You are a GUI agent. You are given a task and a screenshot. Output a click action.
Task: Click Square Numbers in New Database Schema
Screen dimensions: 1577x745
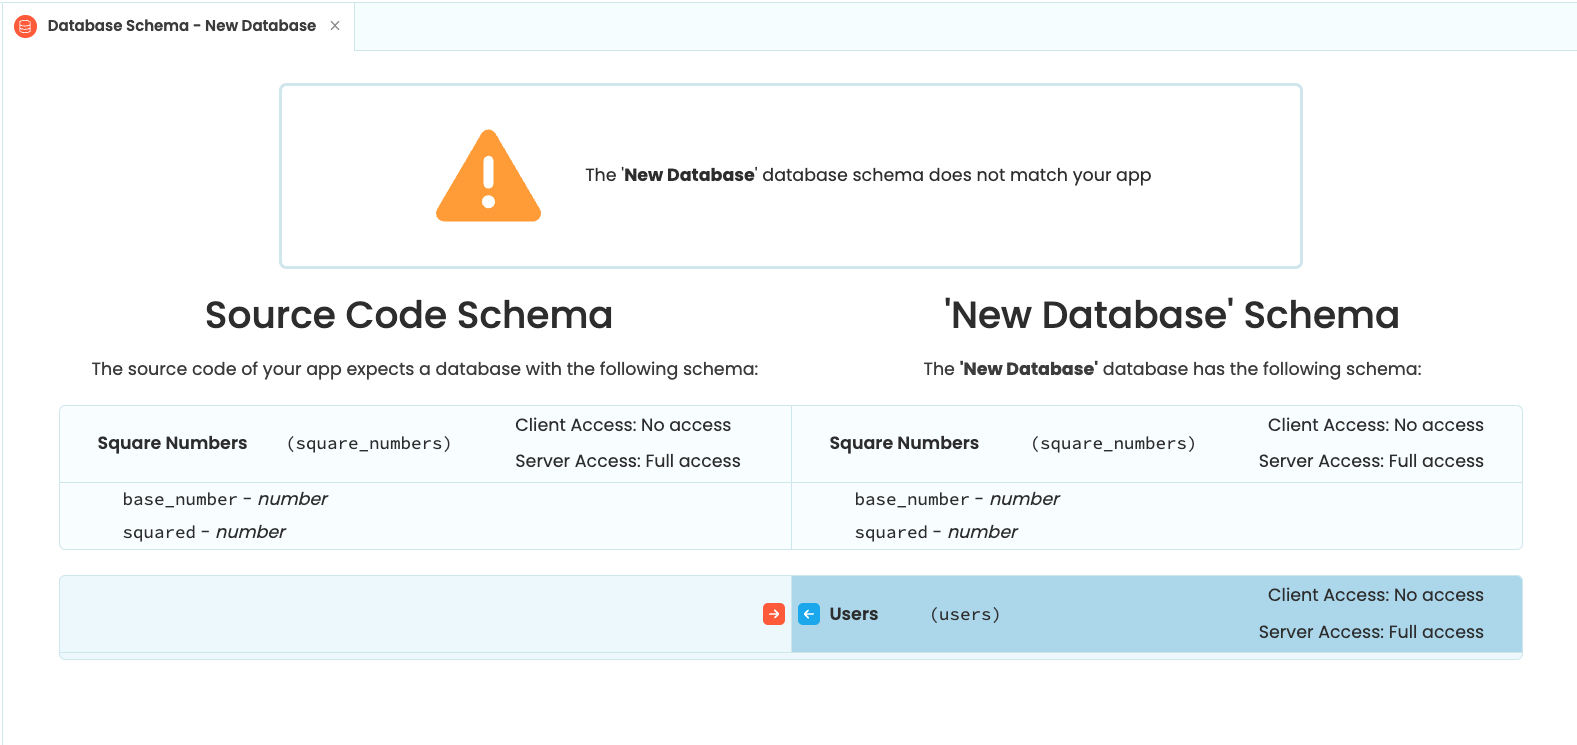coord(903,443)
